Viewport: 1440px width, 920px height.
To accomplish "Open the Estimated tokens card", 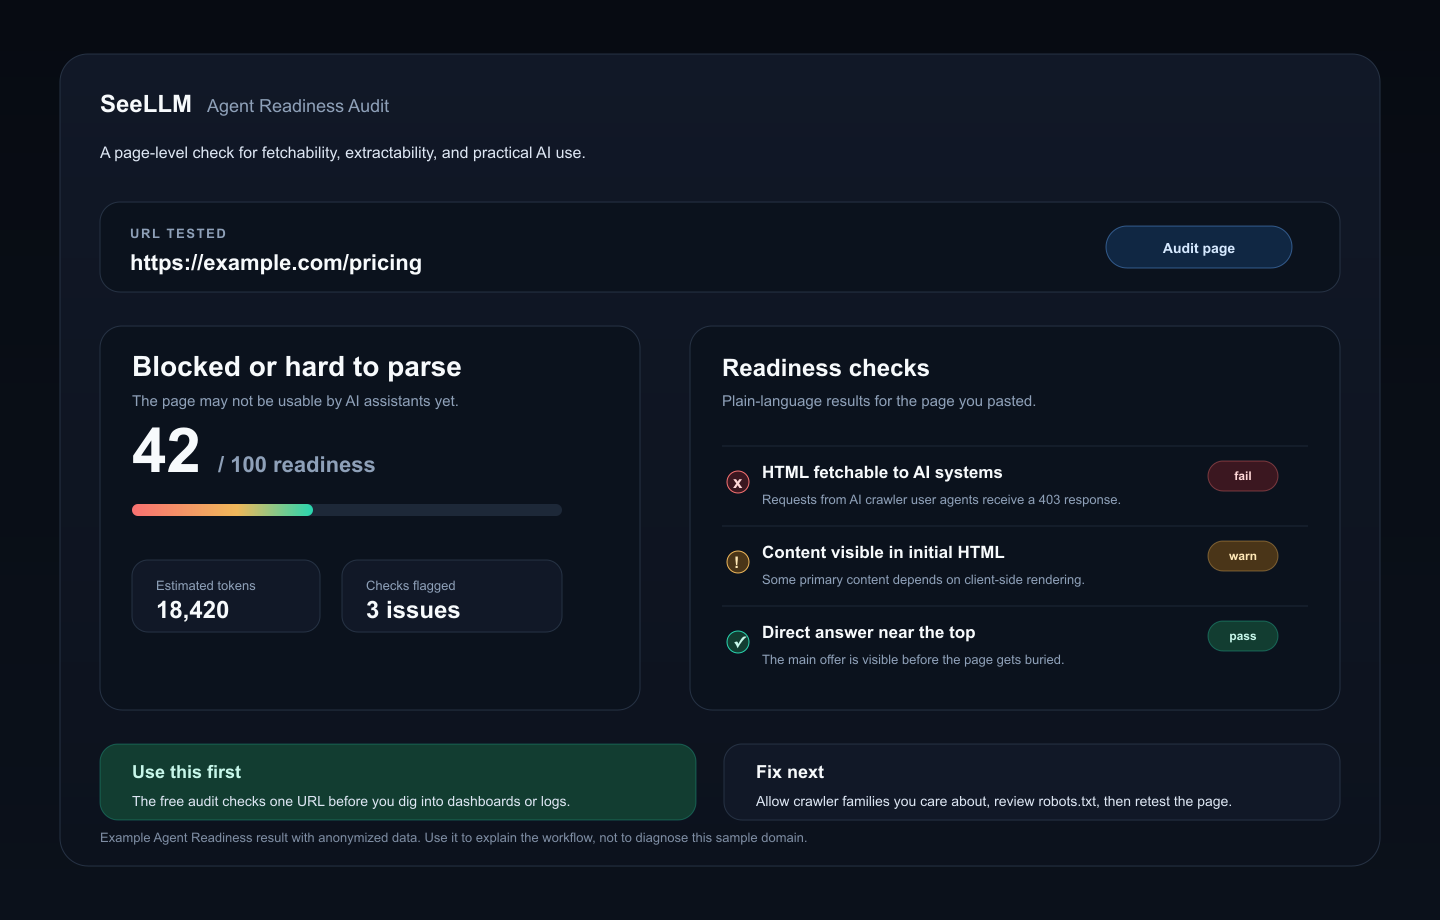I will pyautogui.click(x=226, y=596).
